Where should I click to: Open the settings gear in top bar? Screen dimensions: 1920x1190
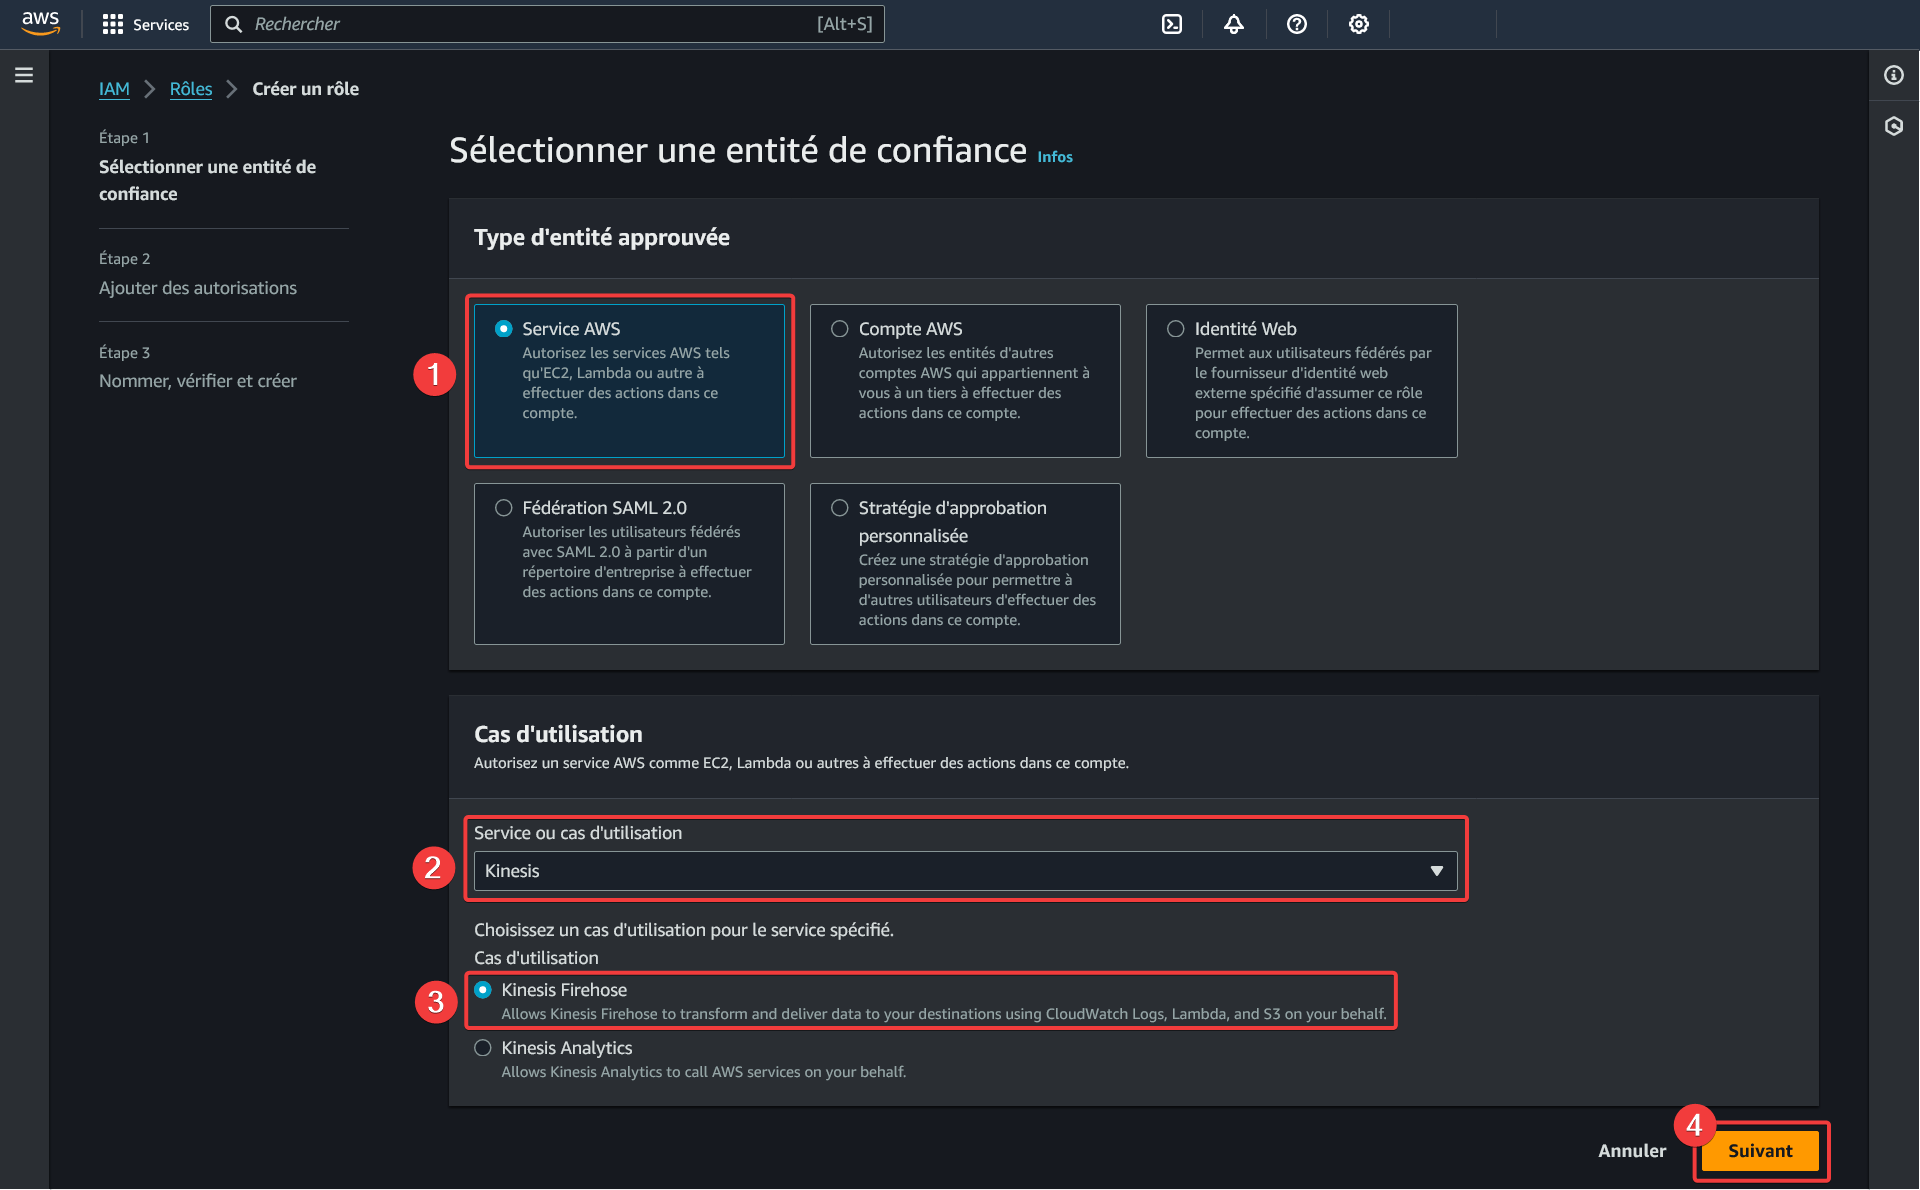(x=1359, y=24)
